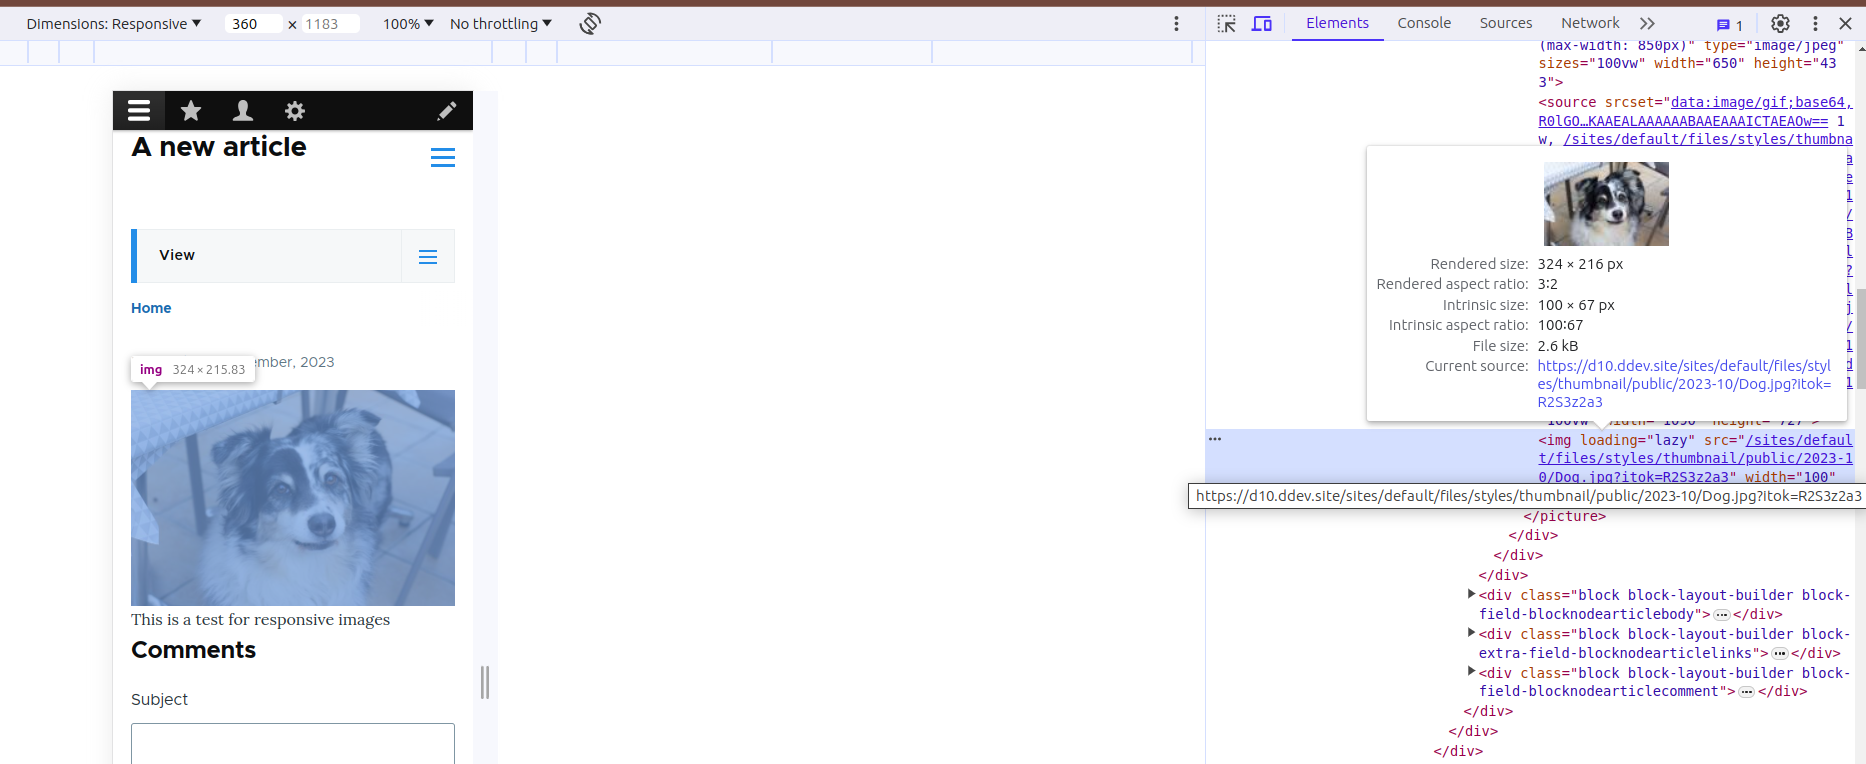
Task: Click the pencil edit icon
Action: coord(447,110)
